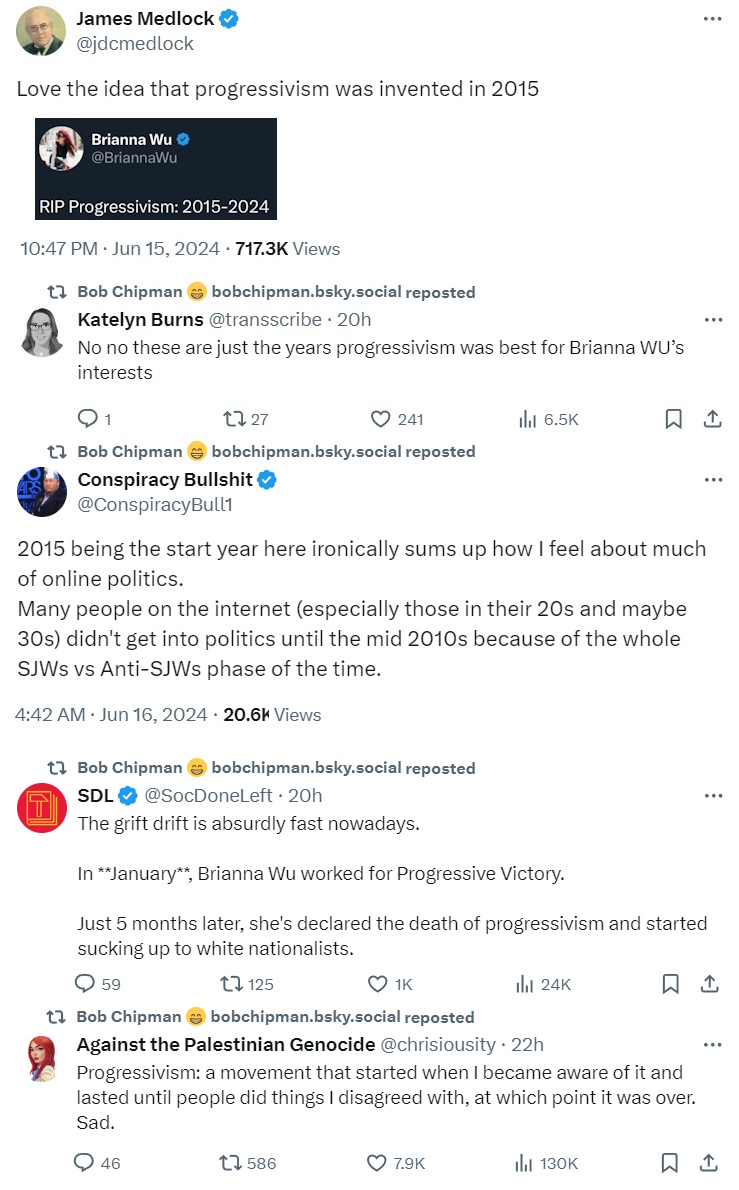Reply to Katelyn Burns's tweet
This screenshot has height=1190, width=739.
click(x=88, y=420)
